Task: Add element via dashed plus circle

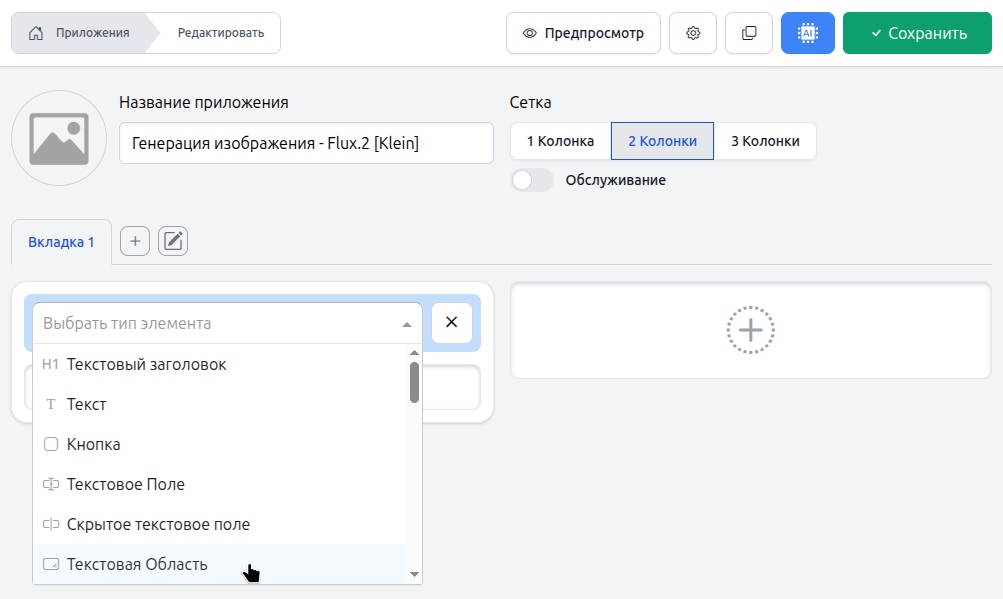Action: 750,330
